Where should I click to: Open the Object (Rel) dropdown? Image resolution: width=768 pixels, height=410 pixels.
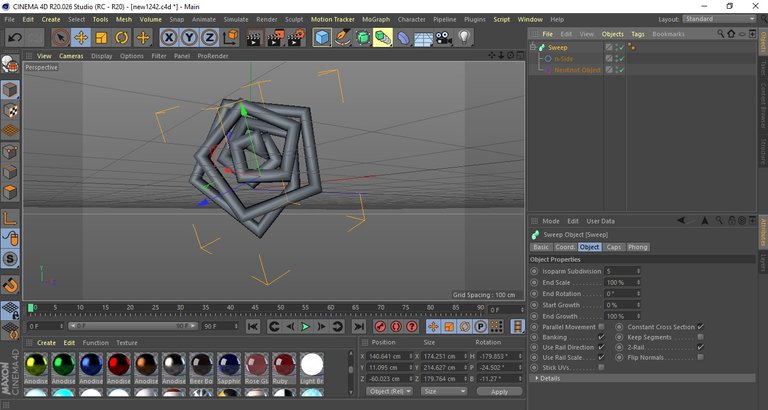coord(389,391)
